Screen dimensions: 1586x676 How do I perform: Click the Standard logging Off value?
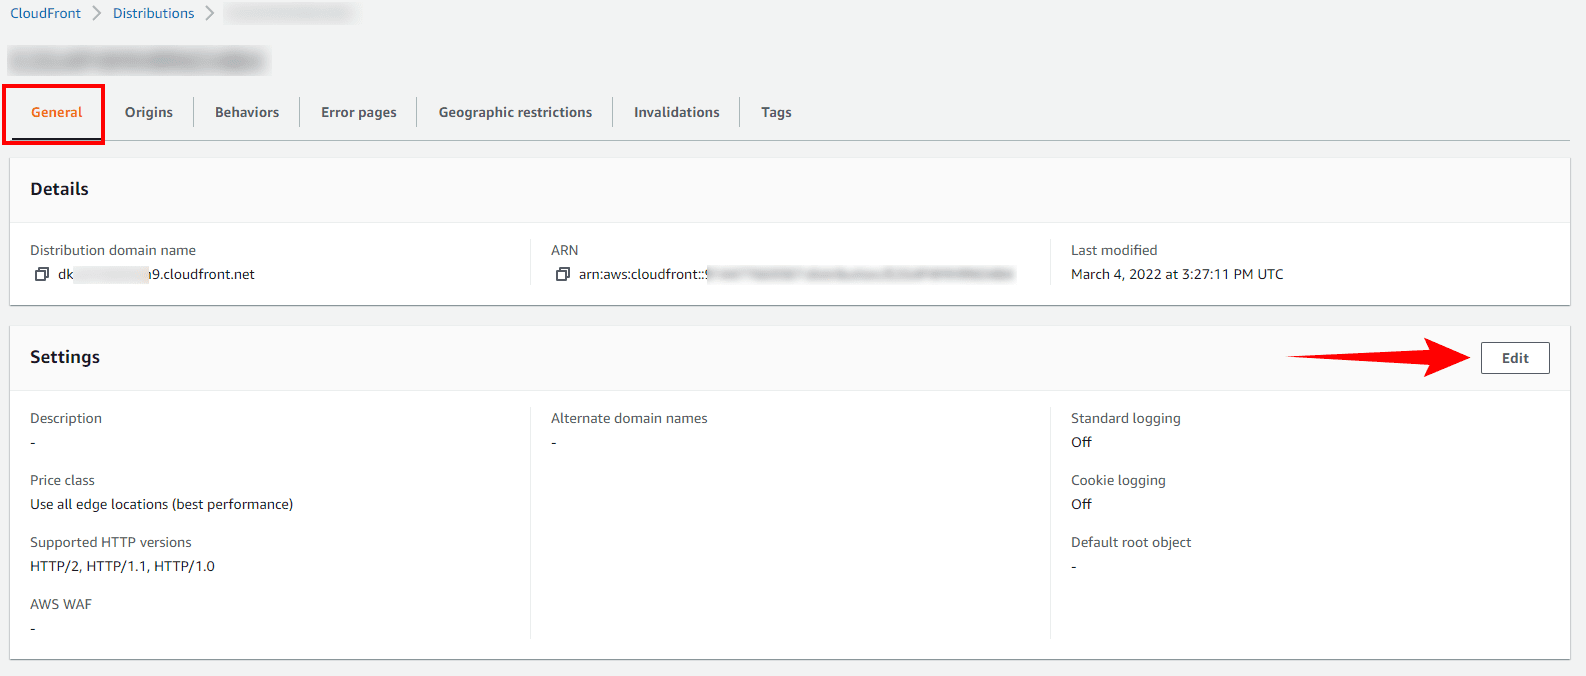(x=1081, y=442)
